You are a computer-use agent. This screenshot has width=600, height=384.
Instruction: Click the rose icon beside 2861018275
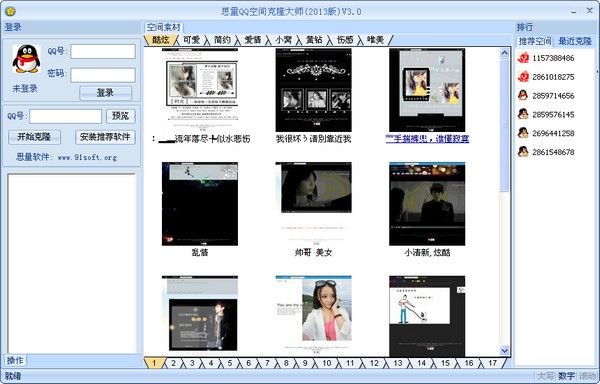523,76
